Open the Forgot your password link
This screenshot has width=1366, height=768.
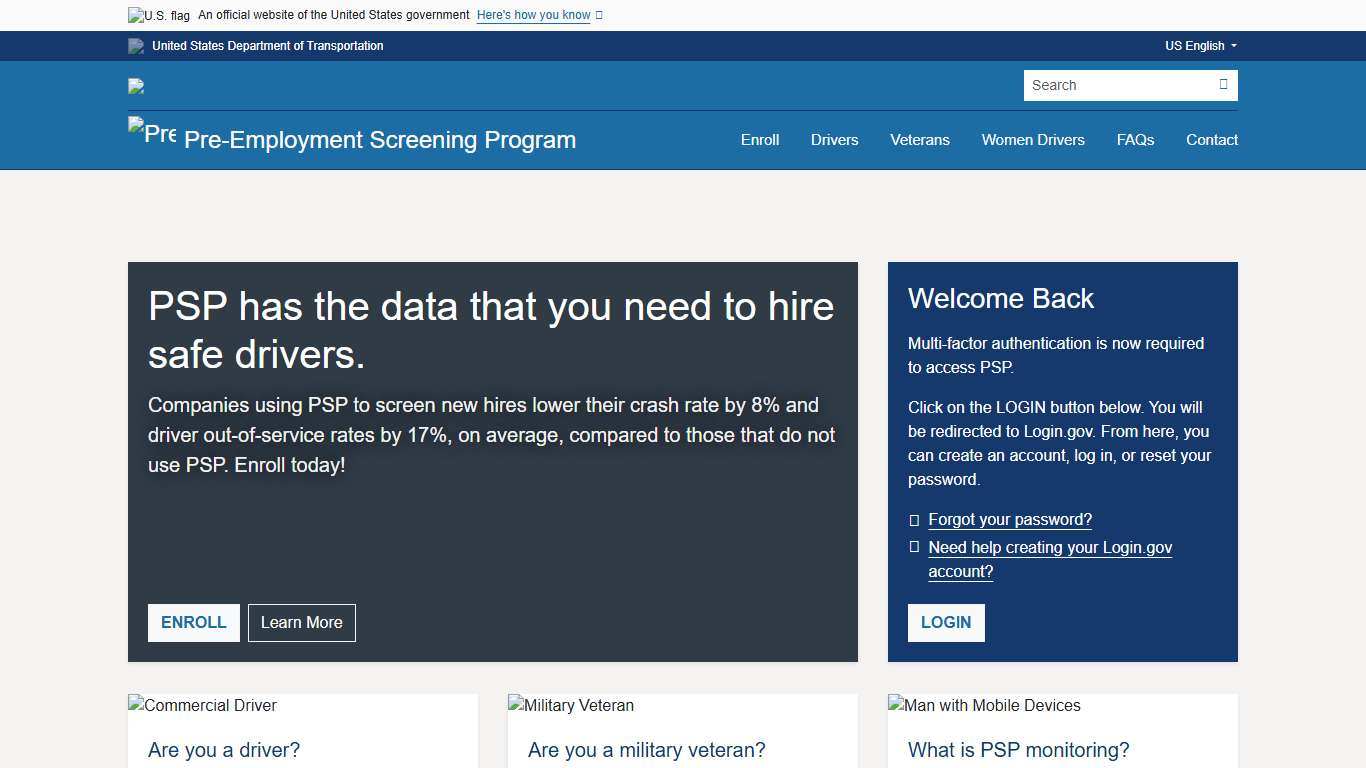click(x=1010, y=520)
